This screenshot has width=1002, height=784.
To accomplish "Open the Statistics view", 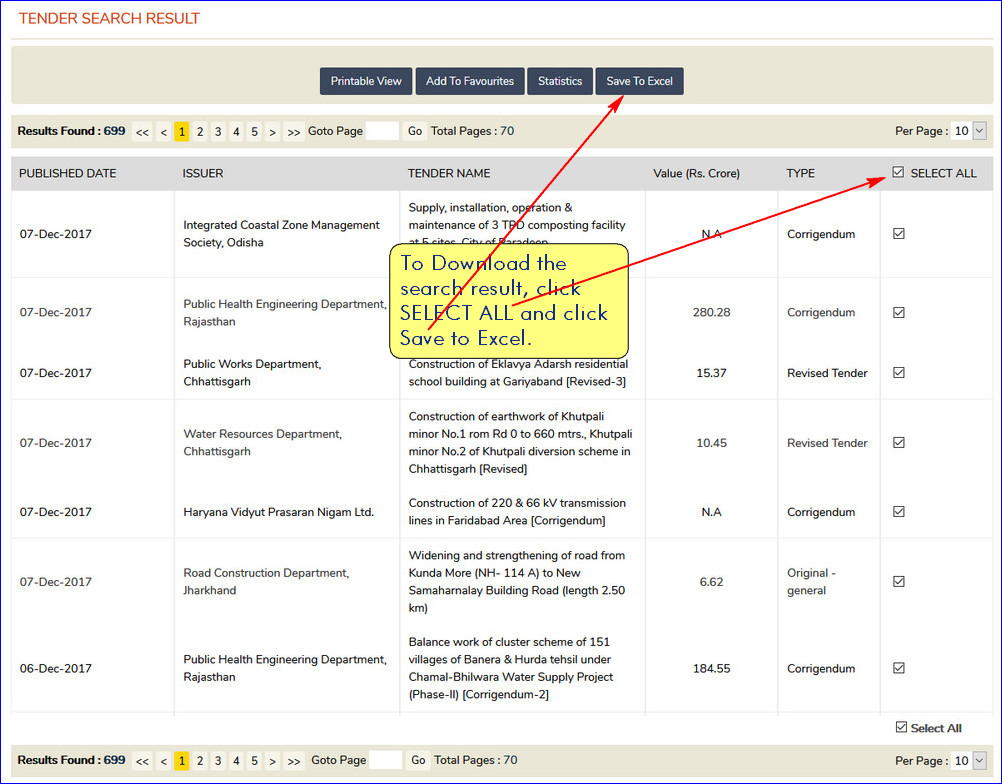I will click(559, 81).
